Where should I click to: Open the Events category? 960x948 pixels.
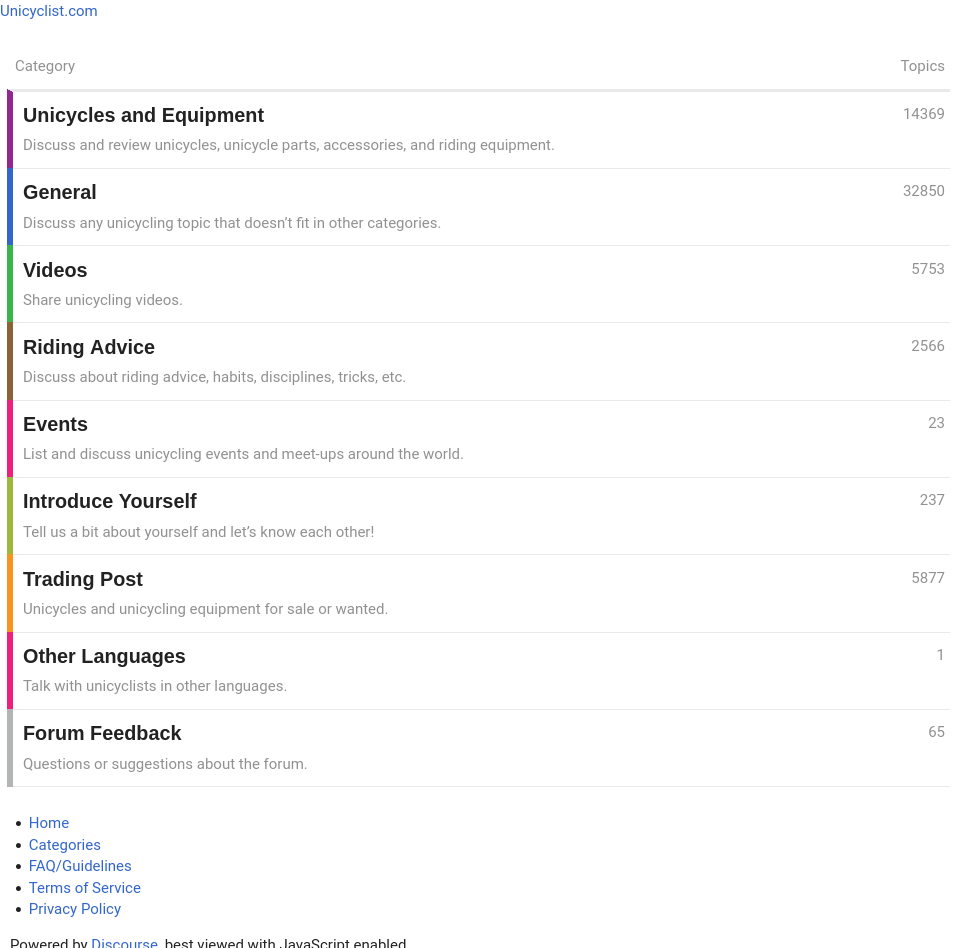pos(55,424)
